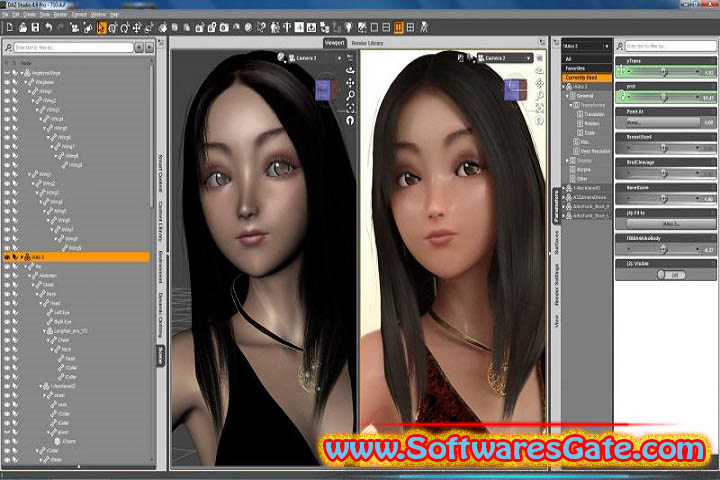This screenshot has height=480, width=720.
Task: Click the reset view icon in left viewport
Action: [x=350, y=120]
